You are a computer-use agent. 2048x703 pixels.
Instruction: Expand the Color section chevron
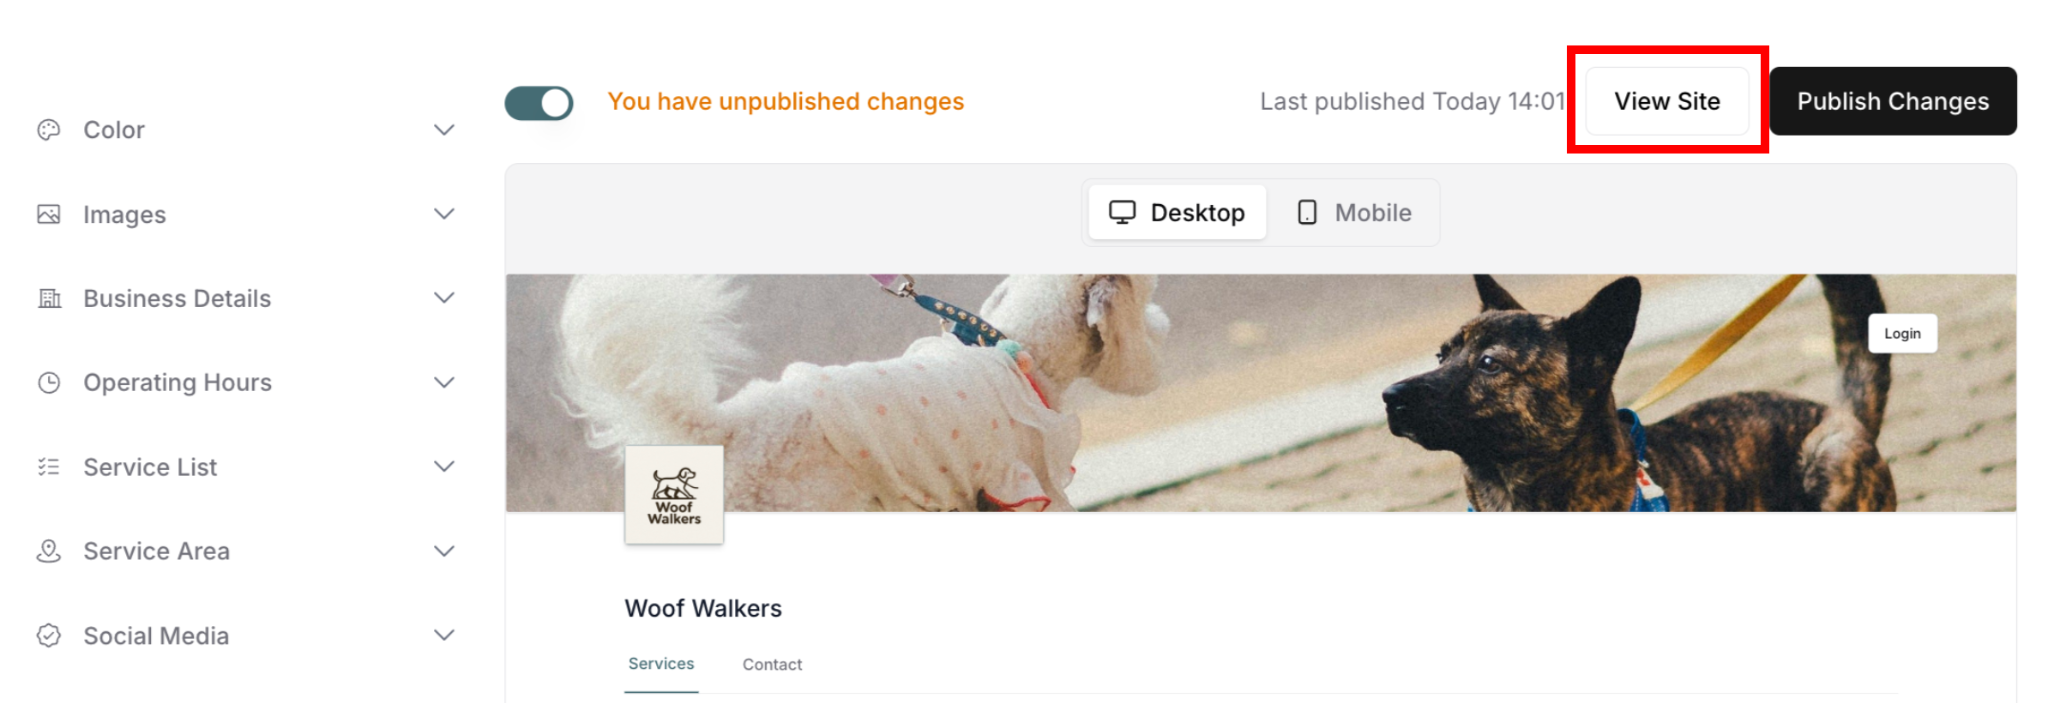click(444, 130)
